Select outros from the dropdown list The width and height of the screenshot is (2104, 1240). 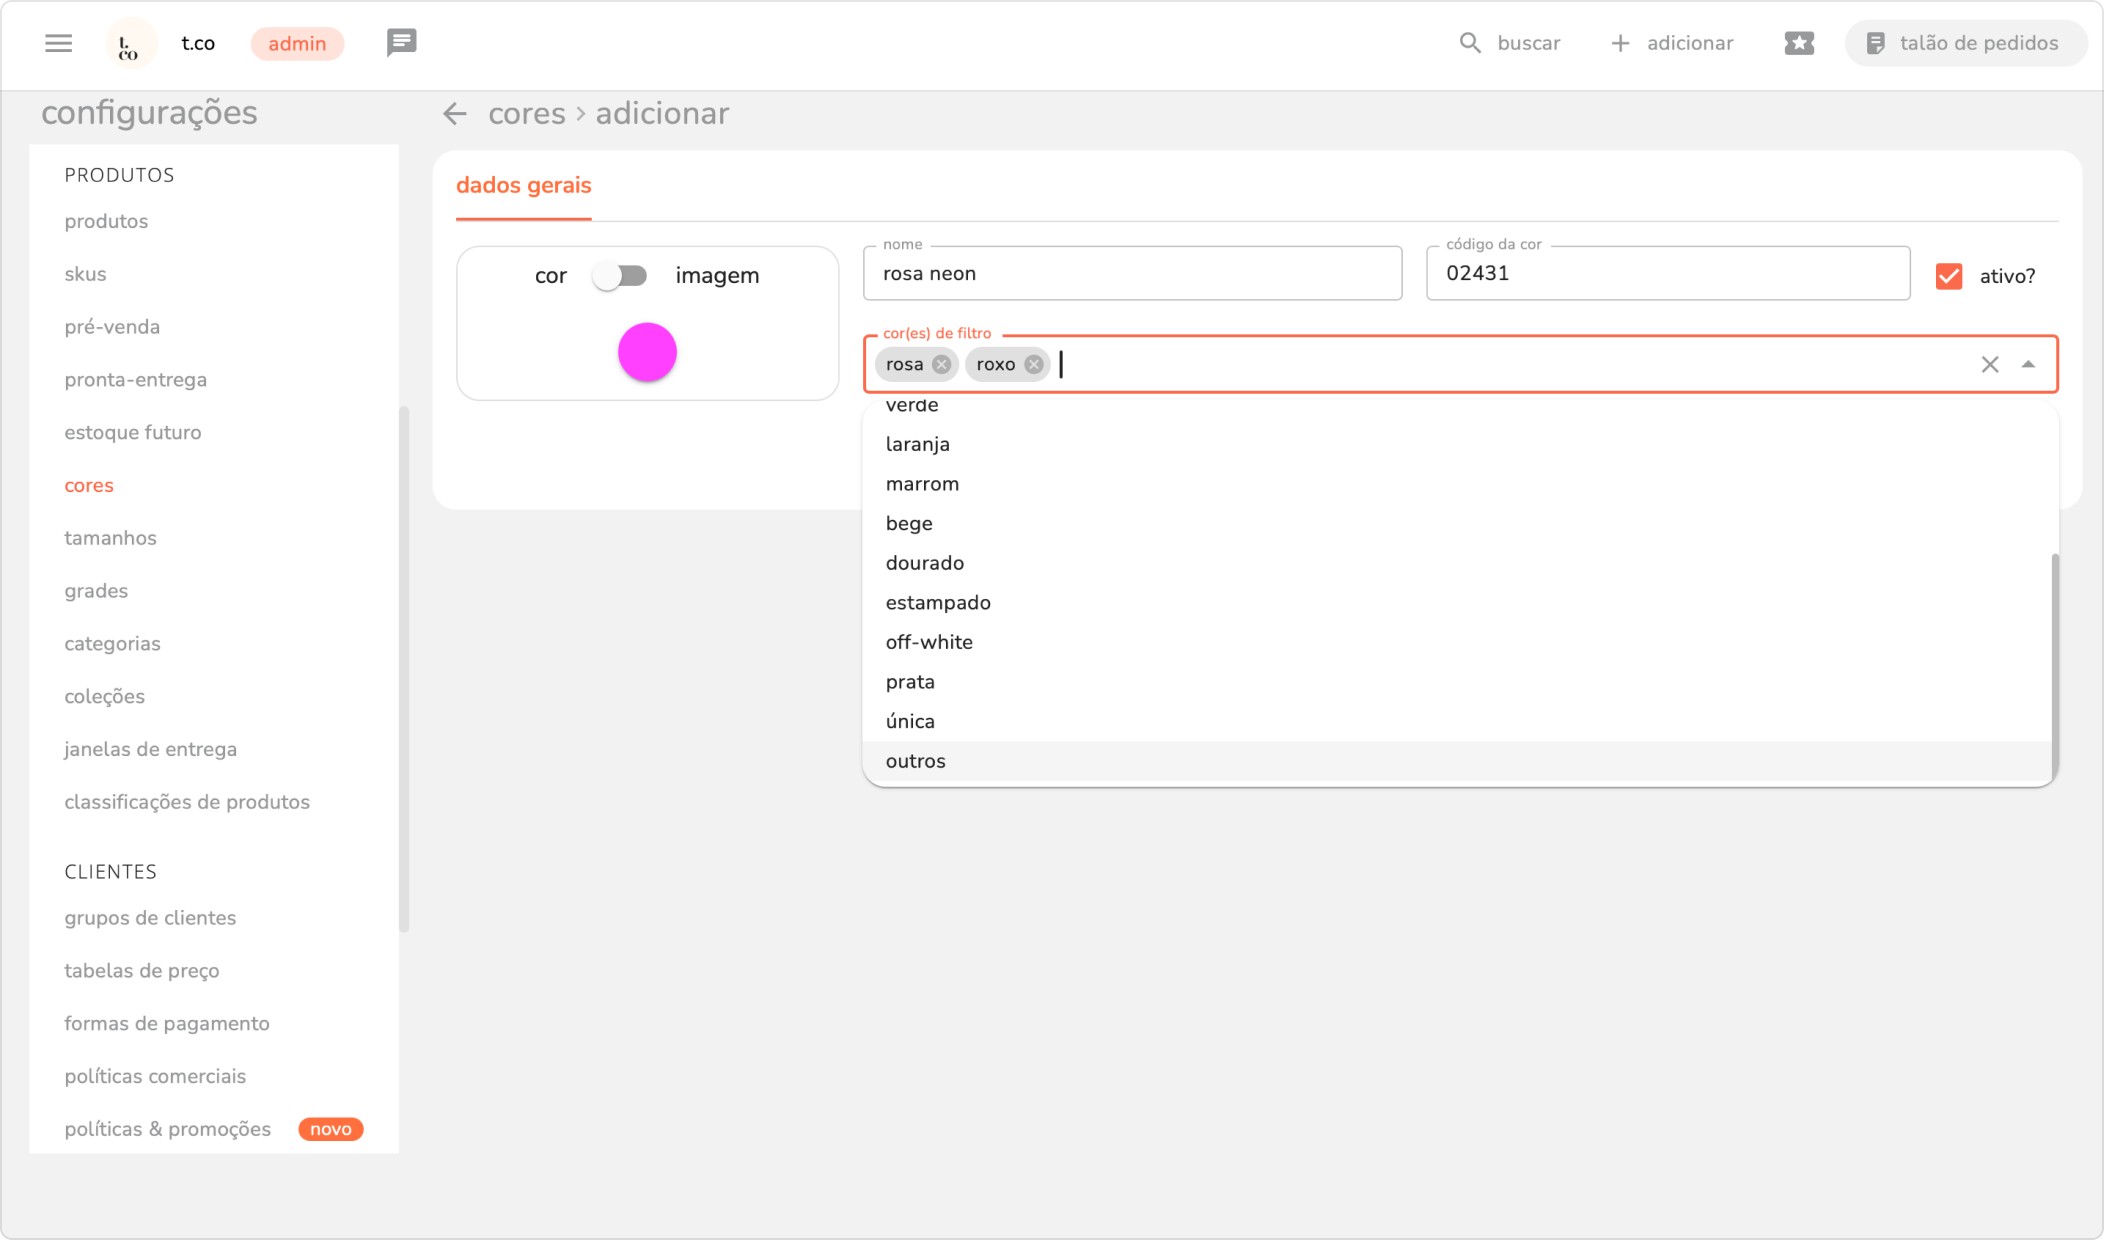tap(915, 761)
